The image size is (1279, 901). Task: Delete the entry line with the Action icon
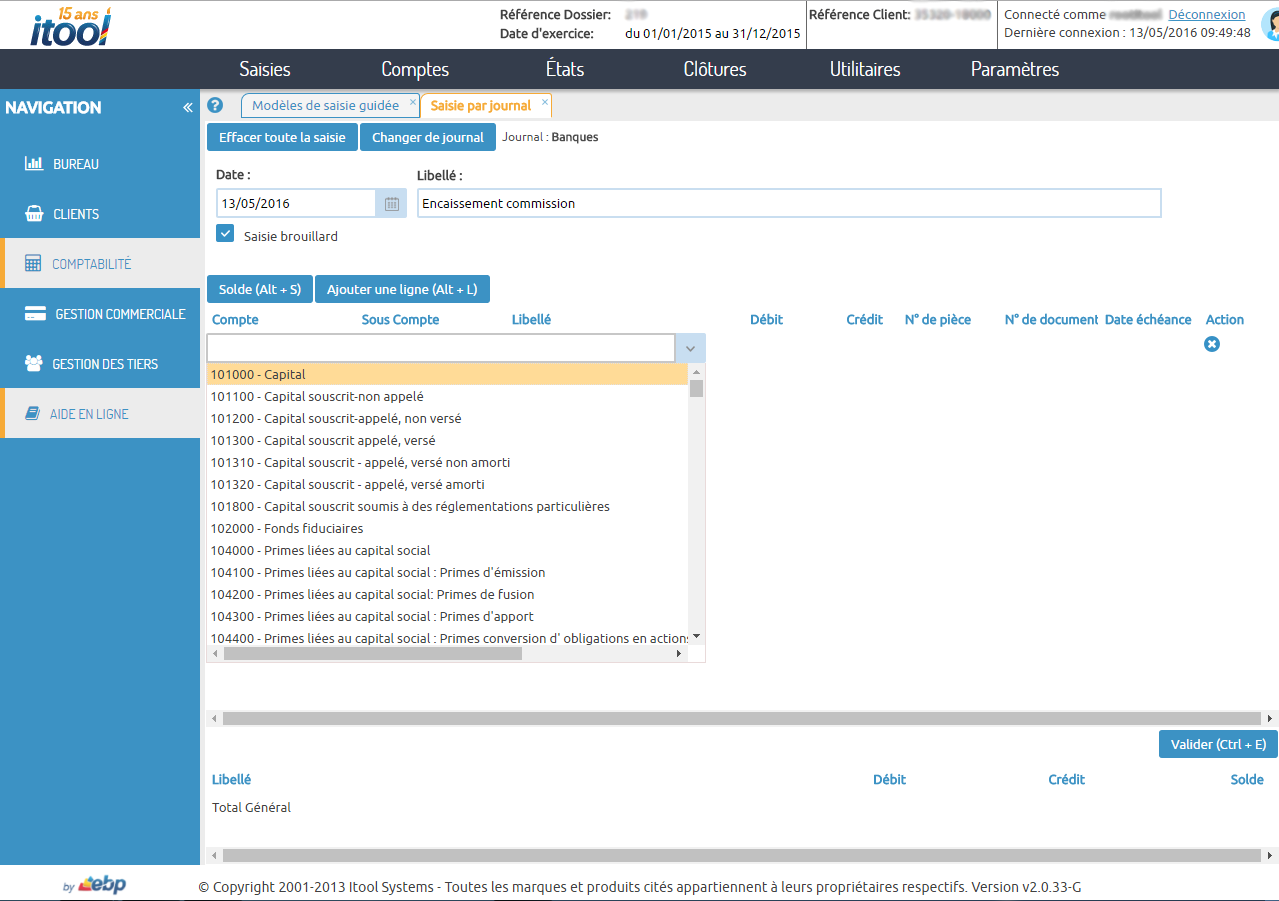[1212, 344]
